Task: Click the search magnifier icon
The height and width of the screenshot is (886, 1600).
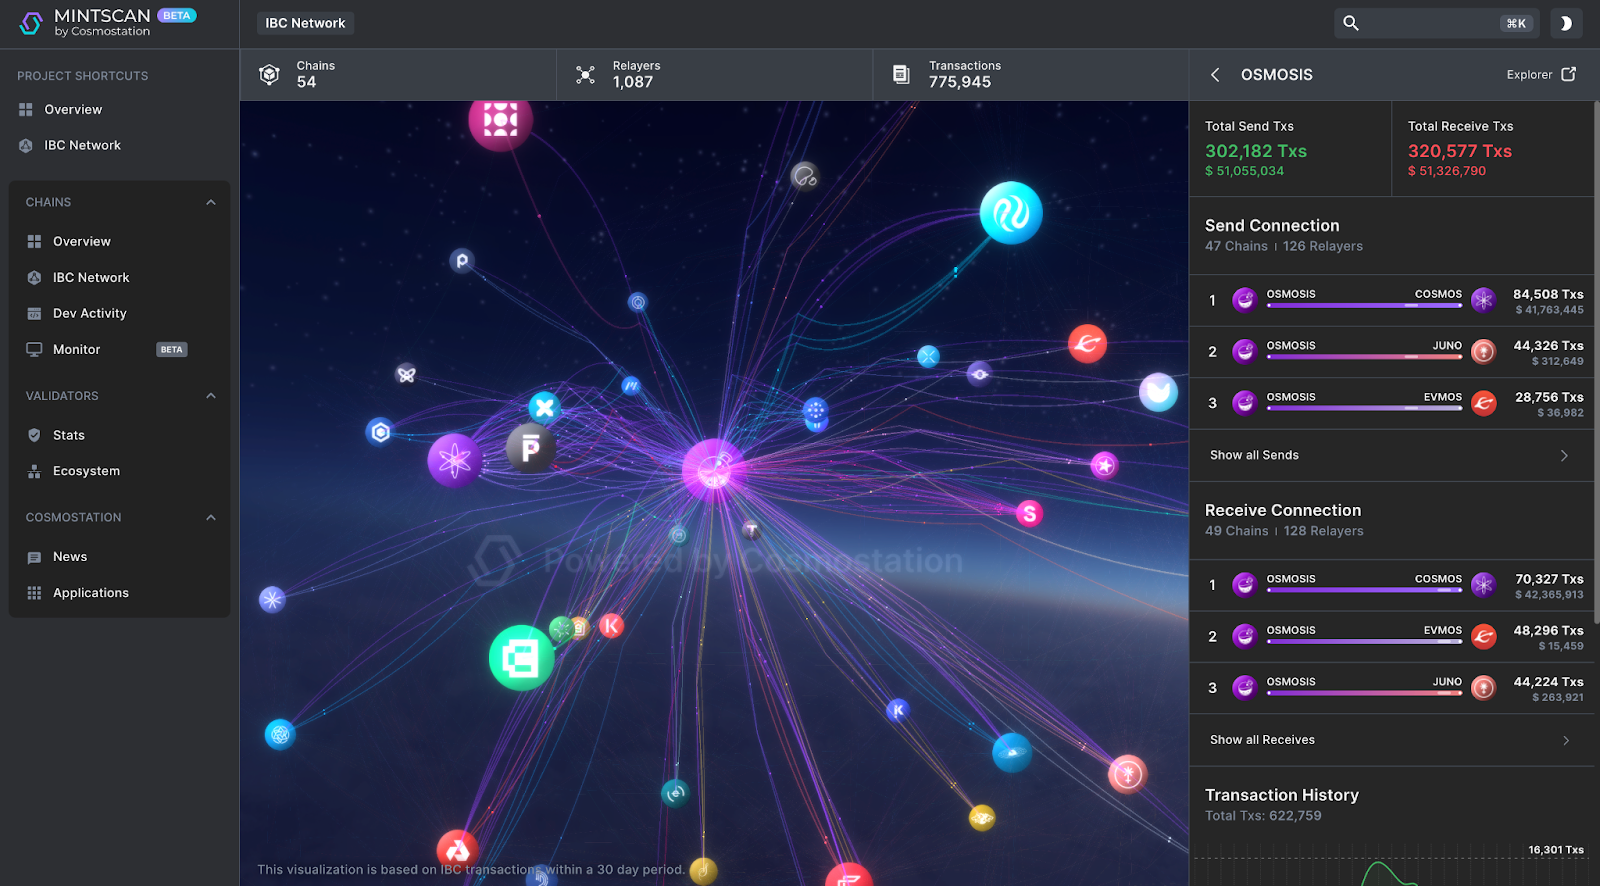Action: click(1351, 23)
